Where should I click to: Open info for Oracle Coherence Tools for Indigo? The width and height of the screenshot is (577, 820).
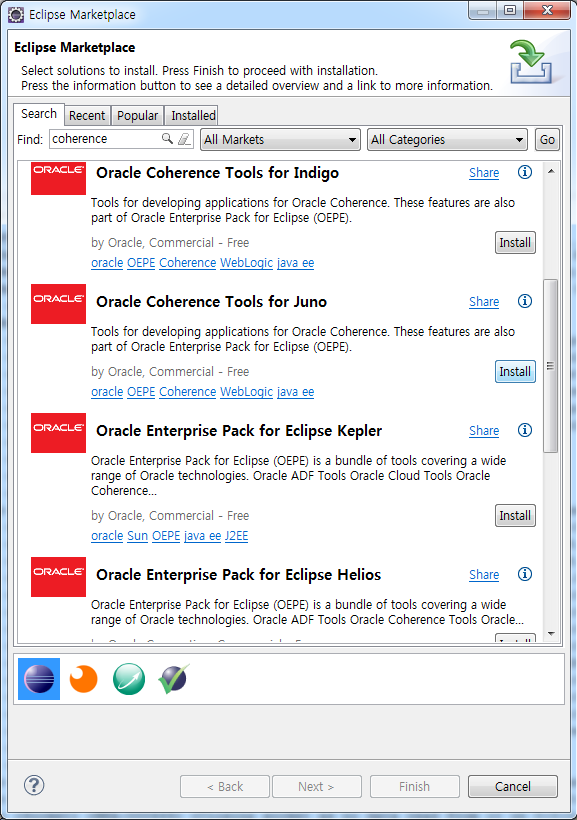(x=525, y=172)
